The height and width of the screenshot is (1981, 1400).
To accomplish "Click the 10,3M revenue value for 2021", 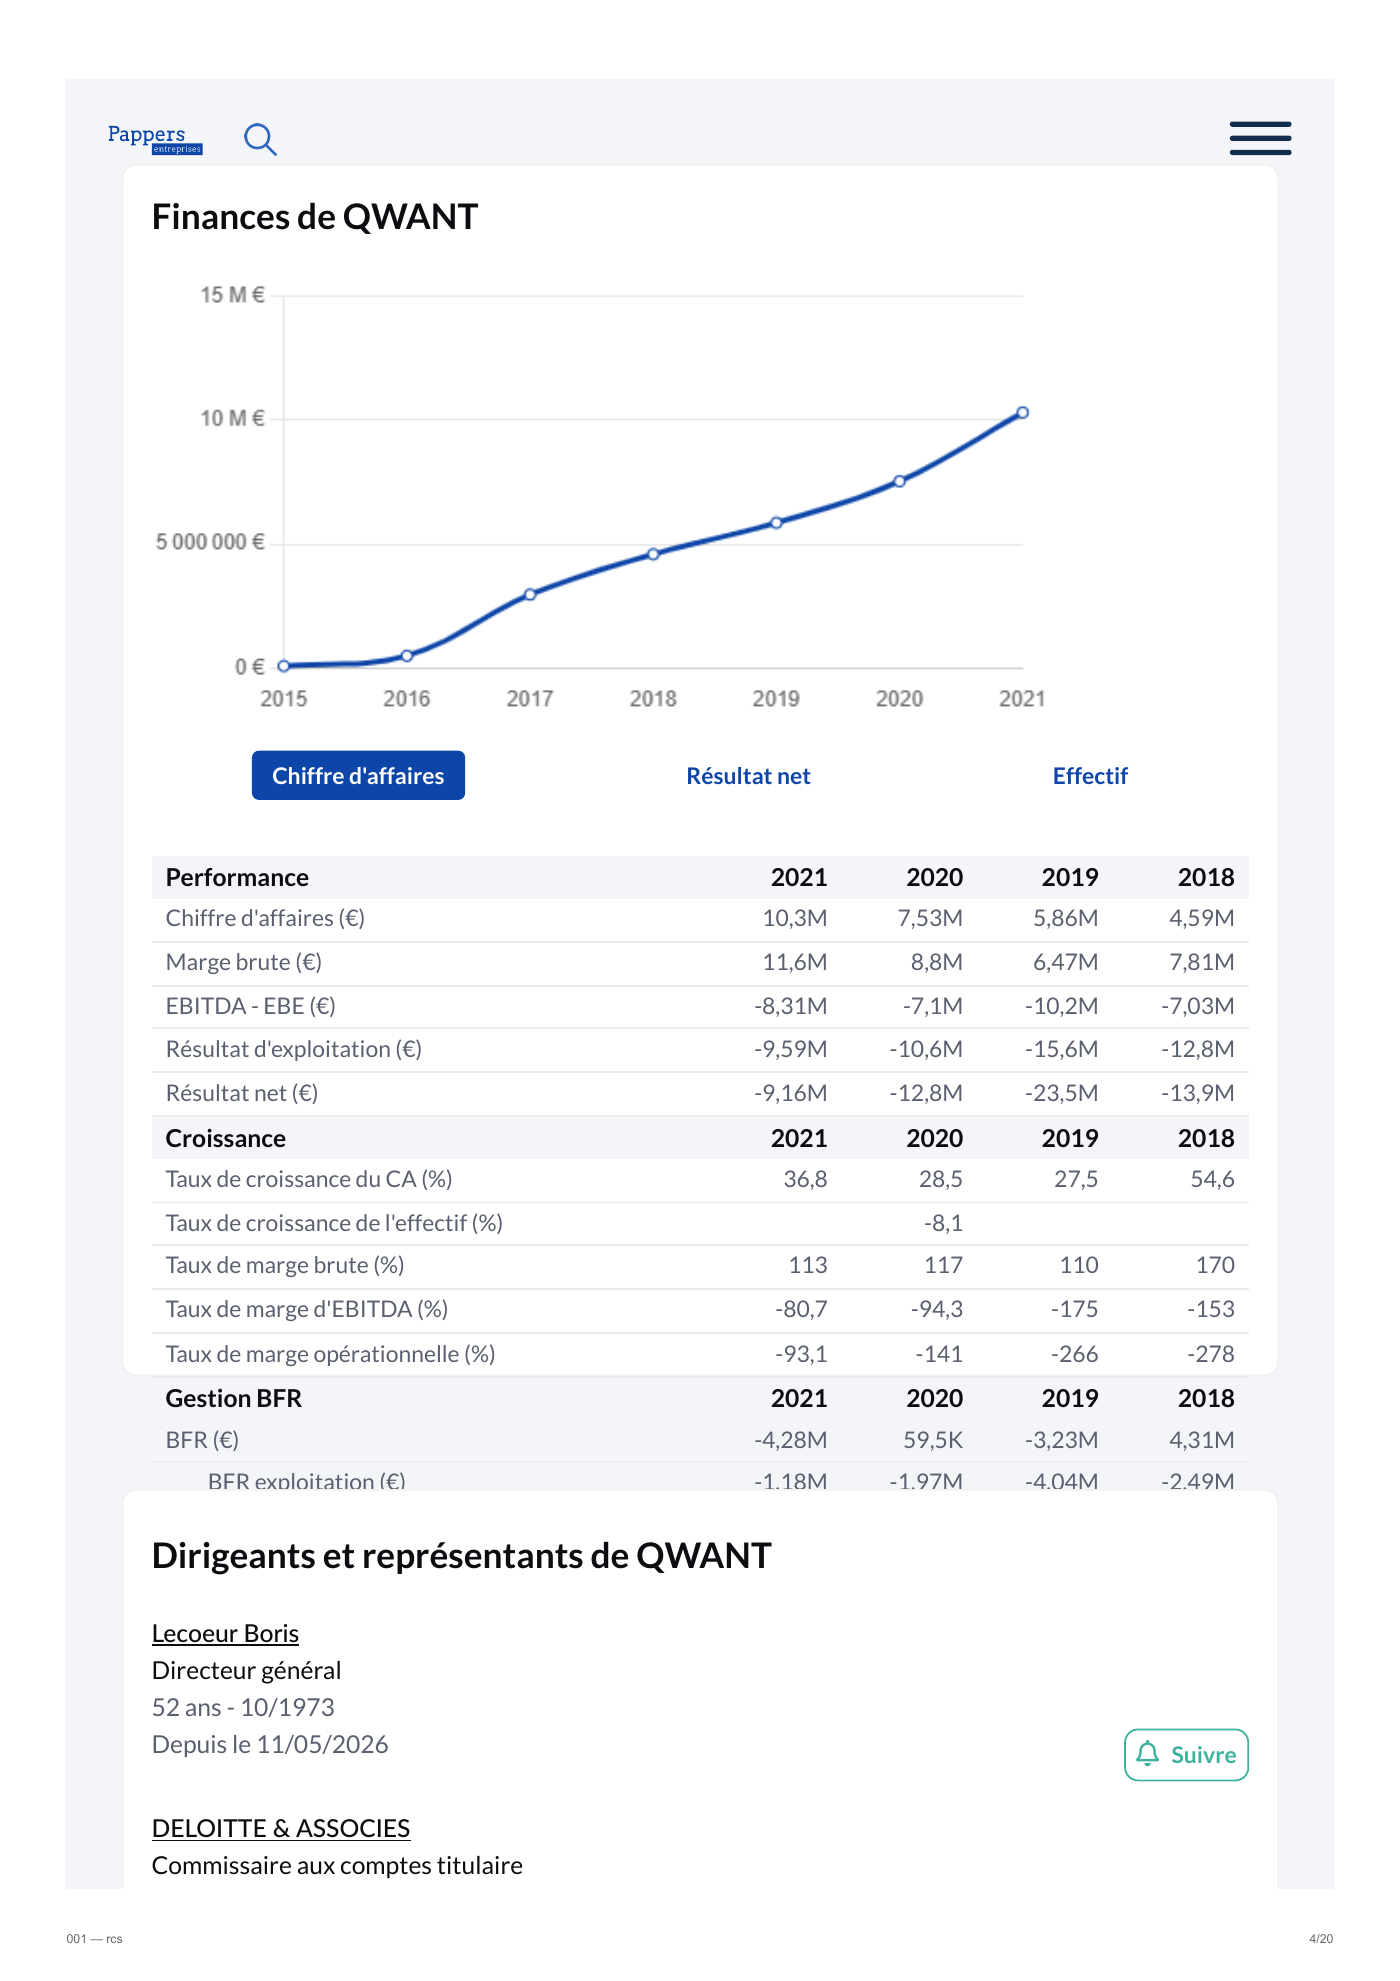I will [795, 919].
